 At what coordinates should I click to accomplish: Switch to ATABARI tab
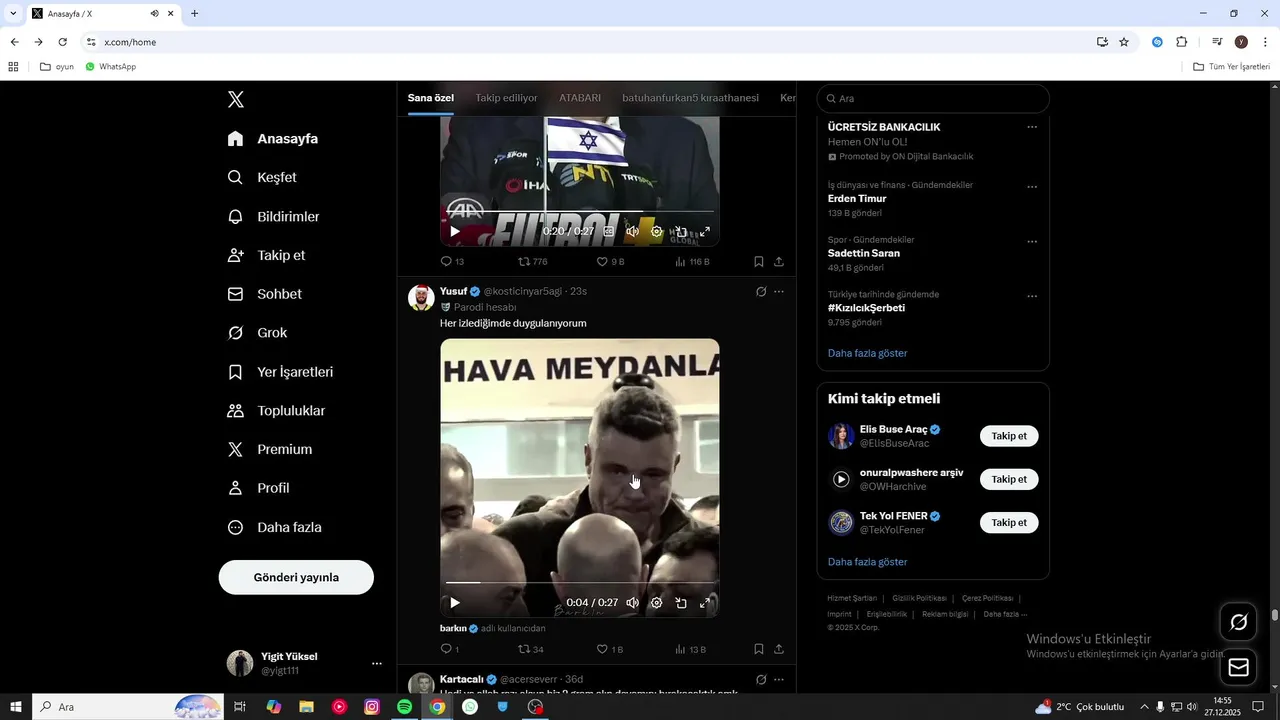click(580, 98)
